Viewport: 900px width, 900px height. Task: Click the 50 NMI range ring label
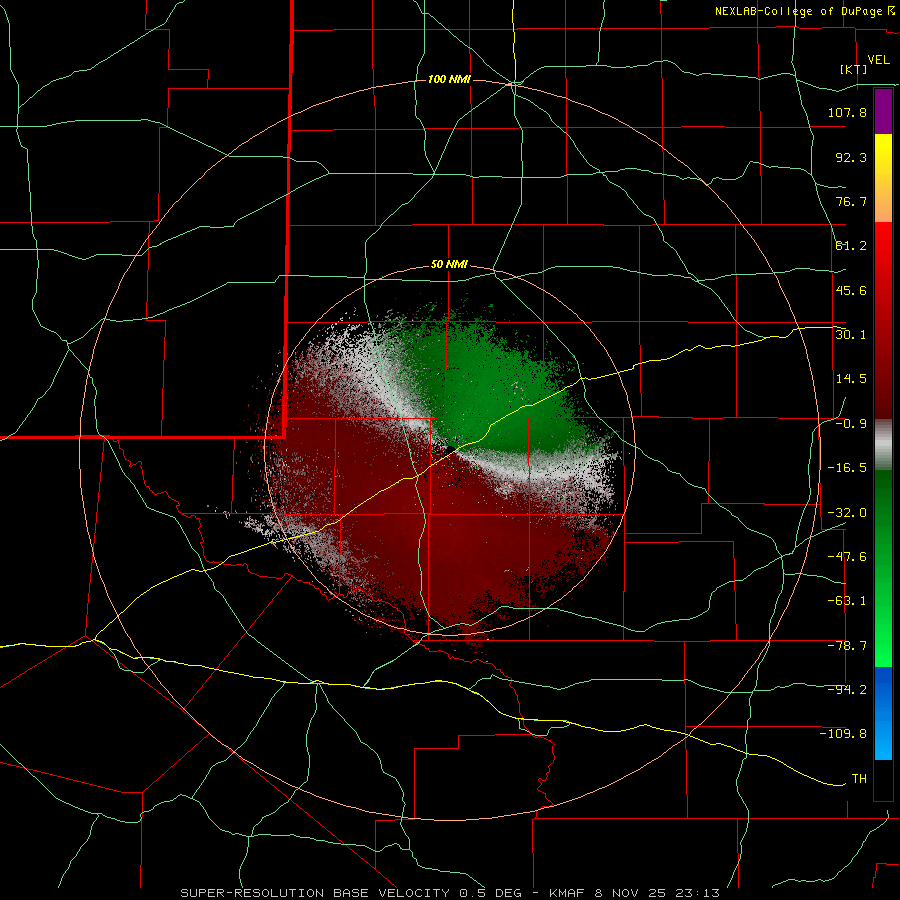[x=449, y=265]
